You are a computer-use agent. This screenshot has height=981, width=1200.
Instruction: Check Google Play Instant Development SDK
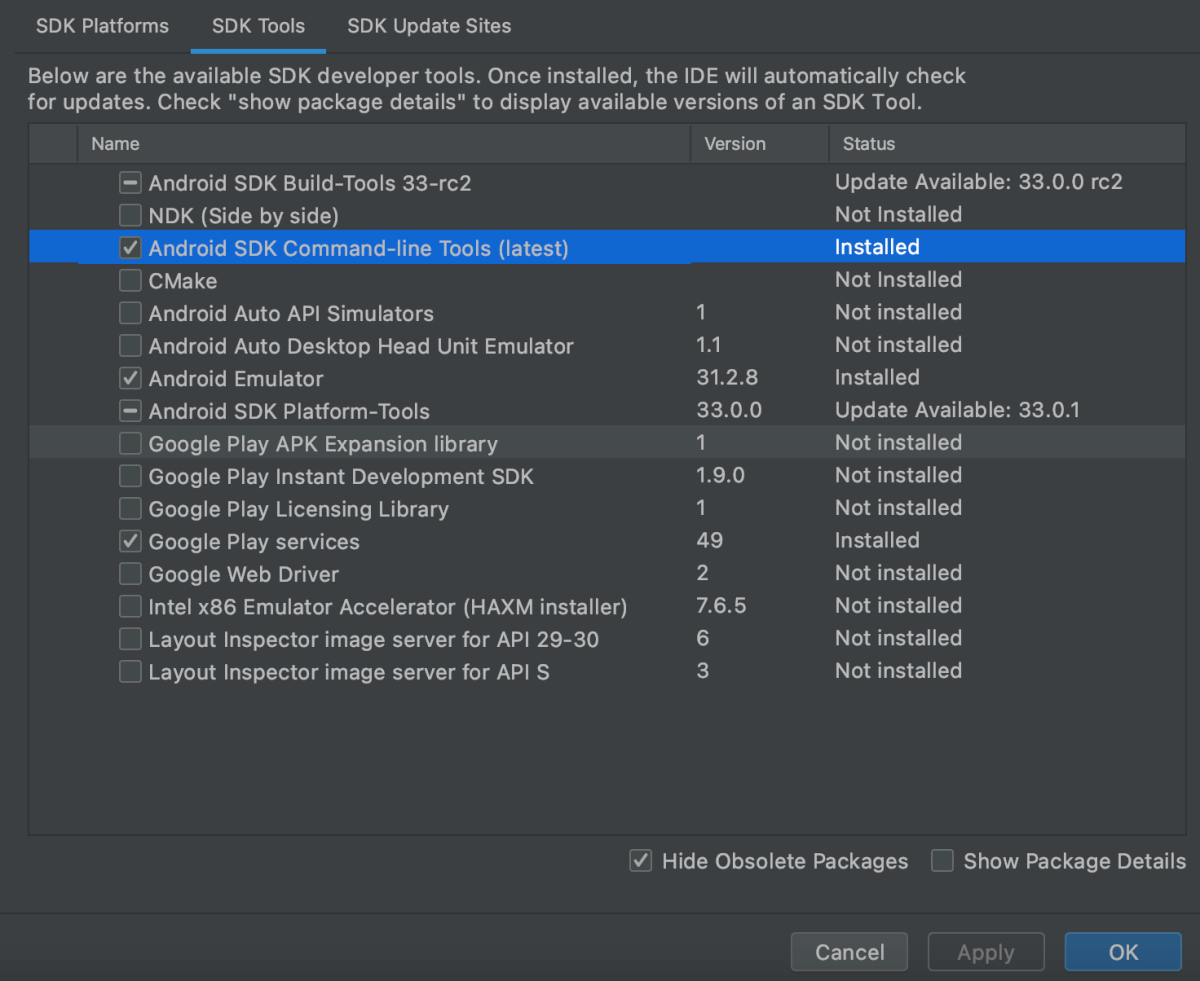130,476
